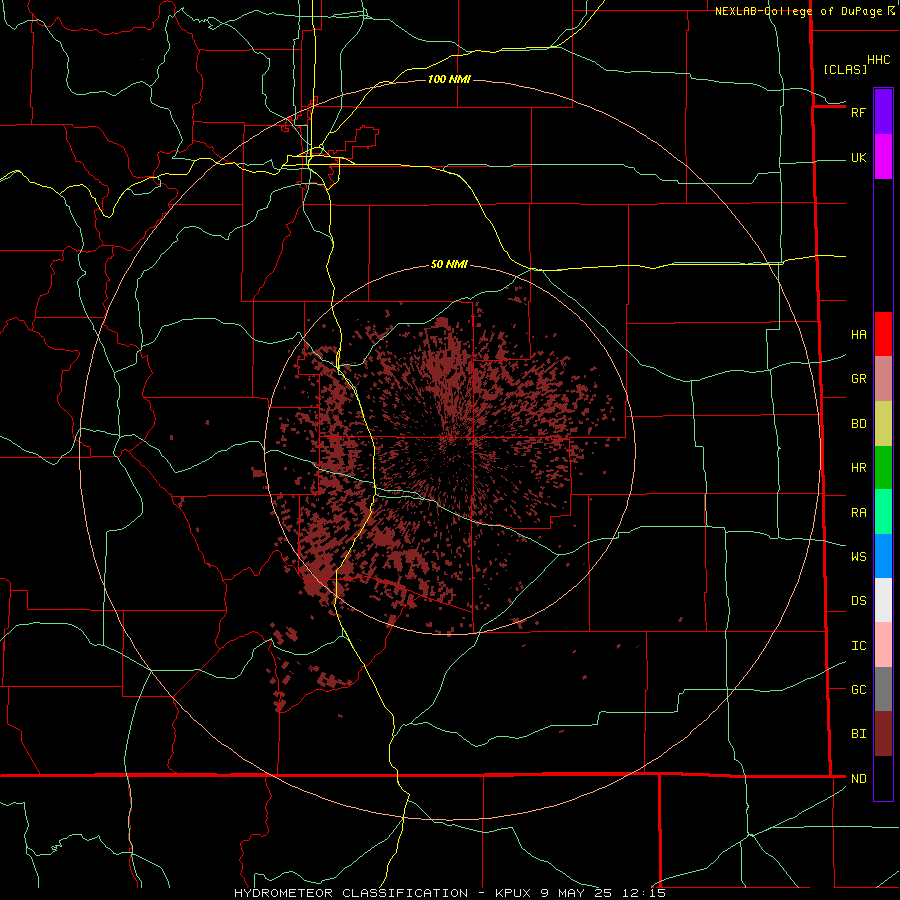
Task: Pick the RA aqua-green legend swatch
Action: (883, 512)
